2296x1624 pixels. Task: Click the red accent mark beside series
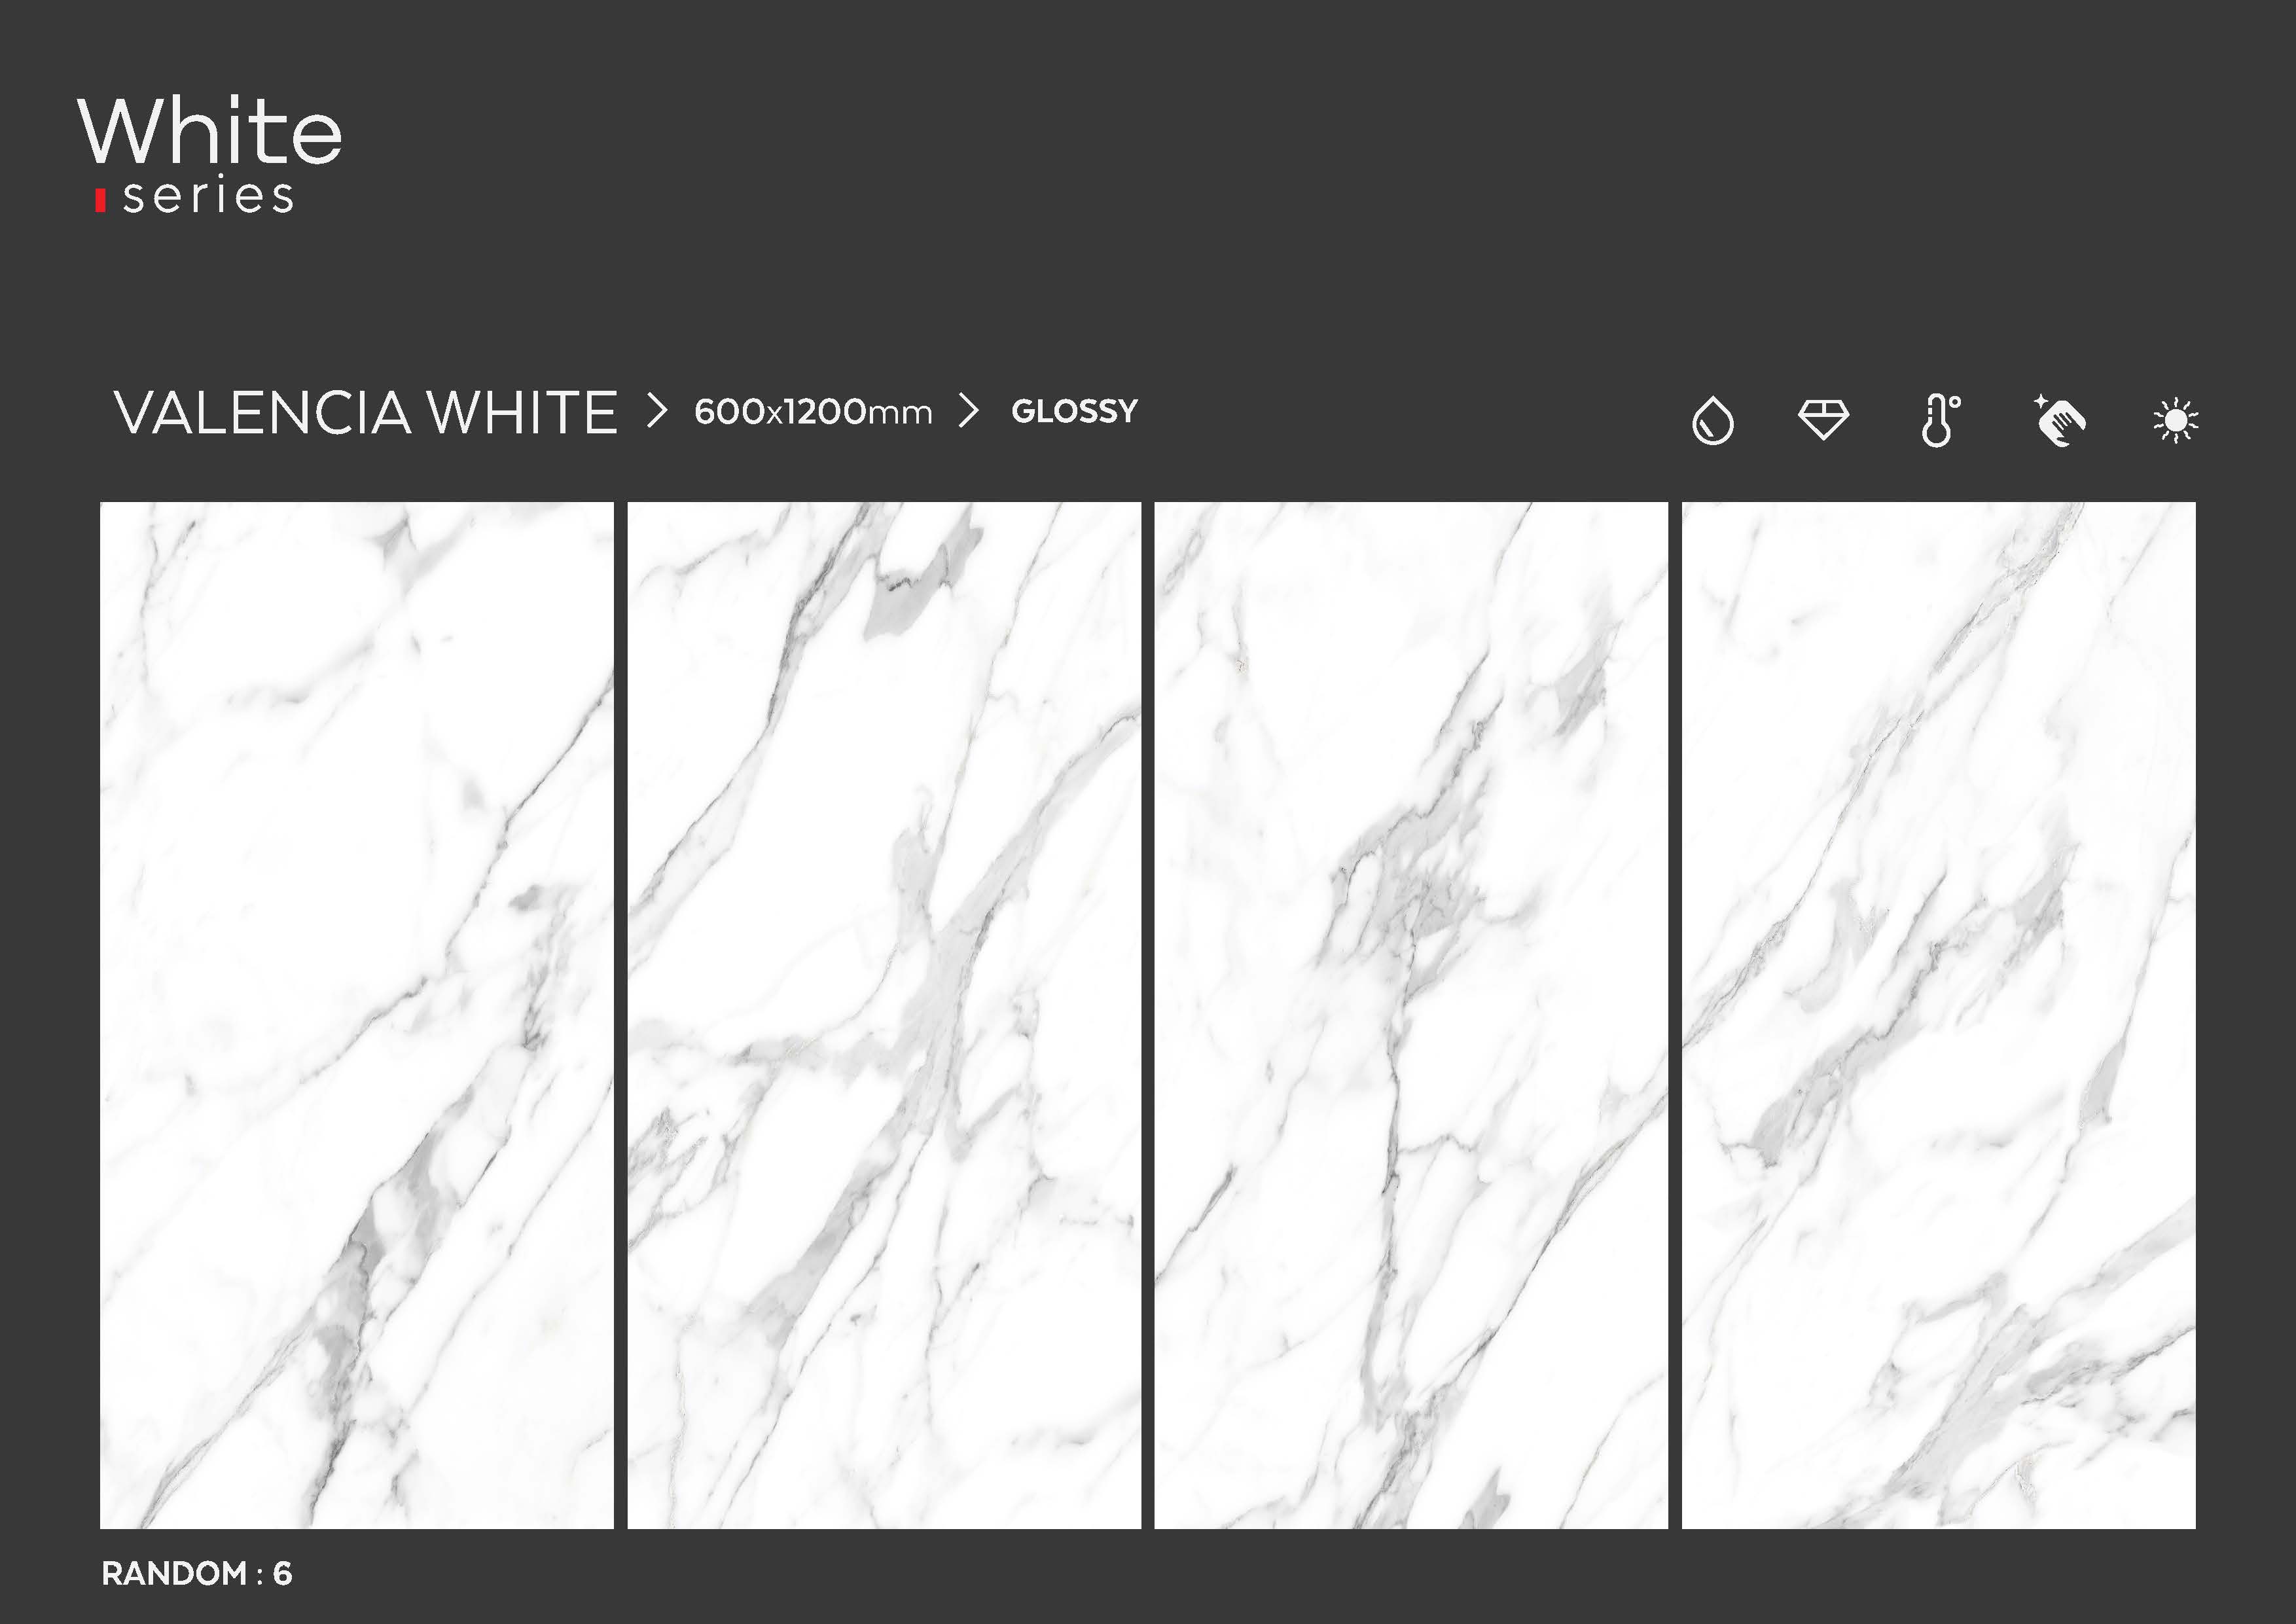click(x=100, y=200)
